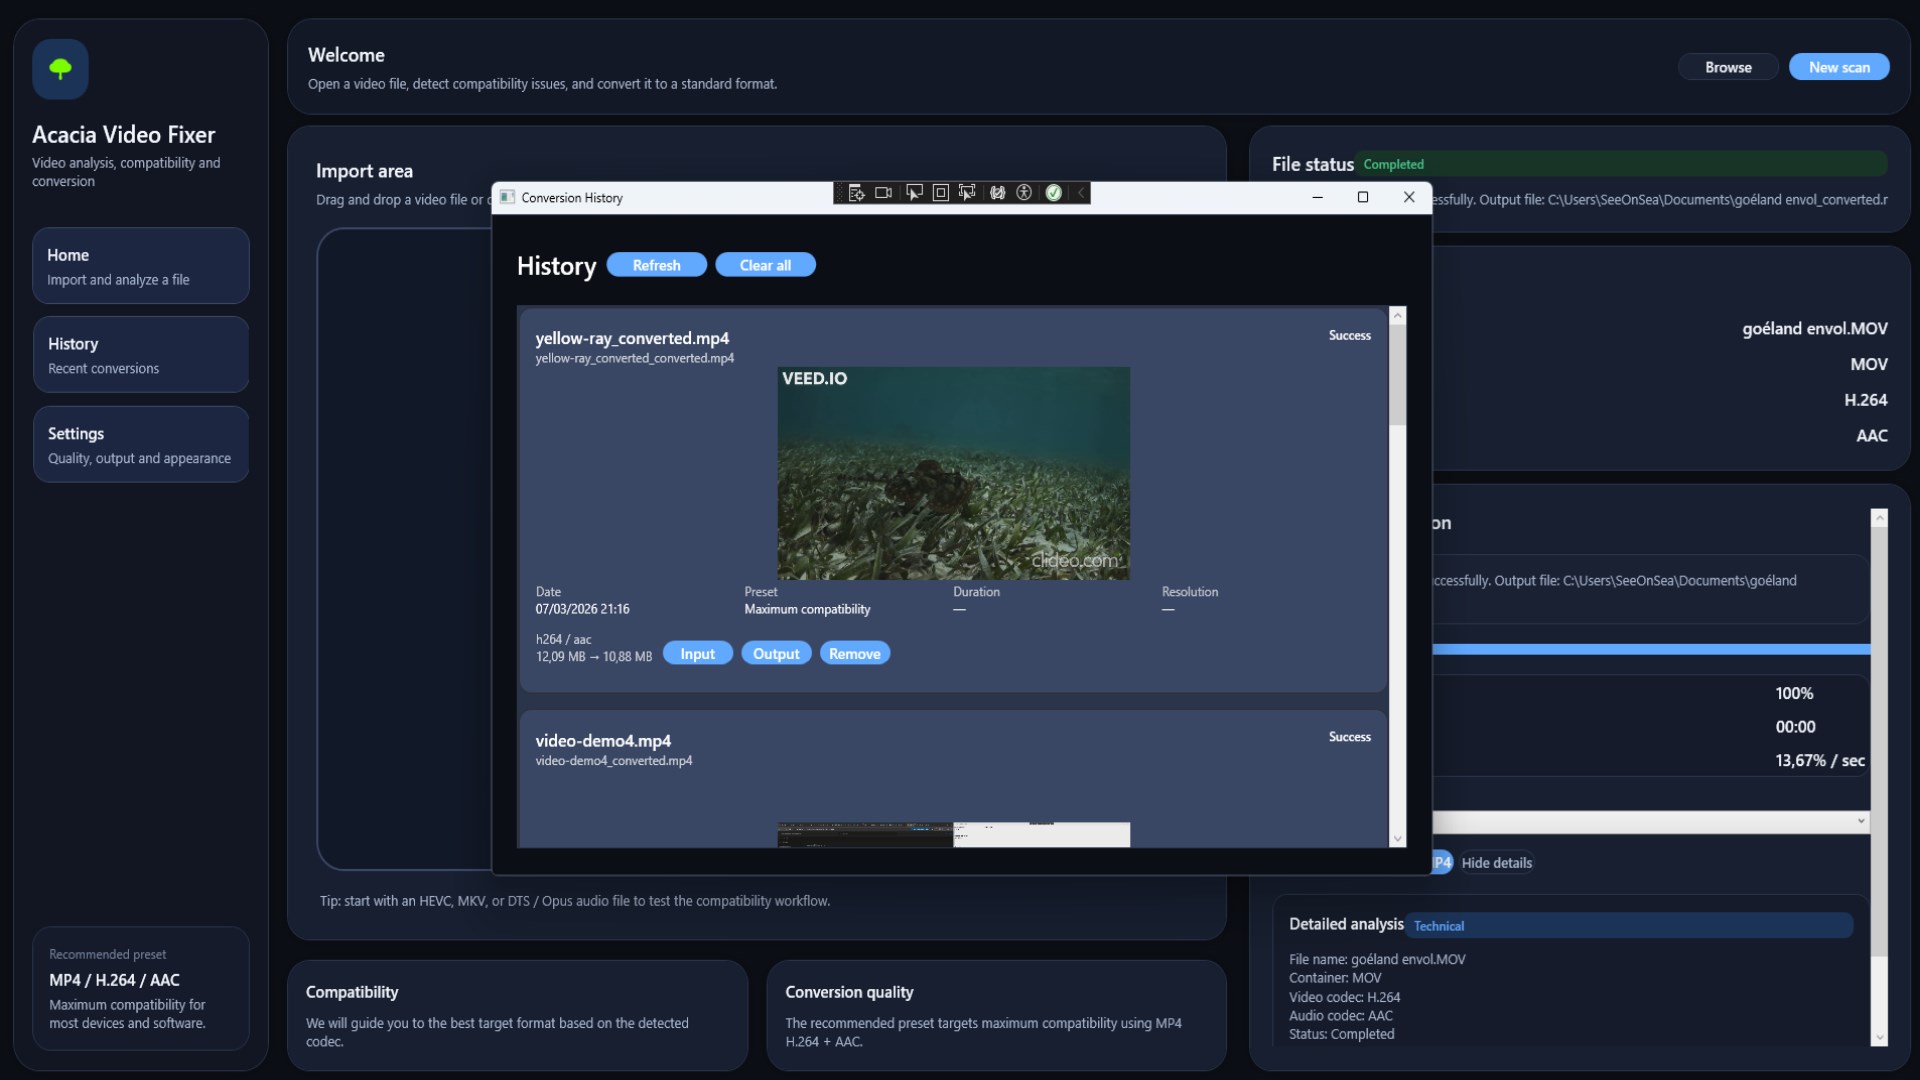This screenshot has width=1920, height=1080.
Task: Open binding failures braces icon
Action: pos(997,193)
